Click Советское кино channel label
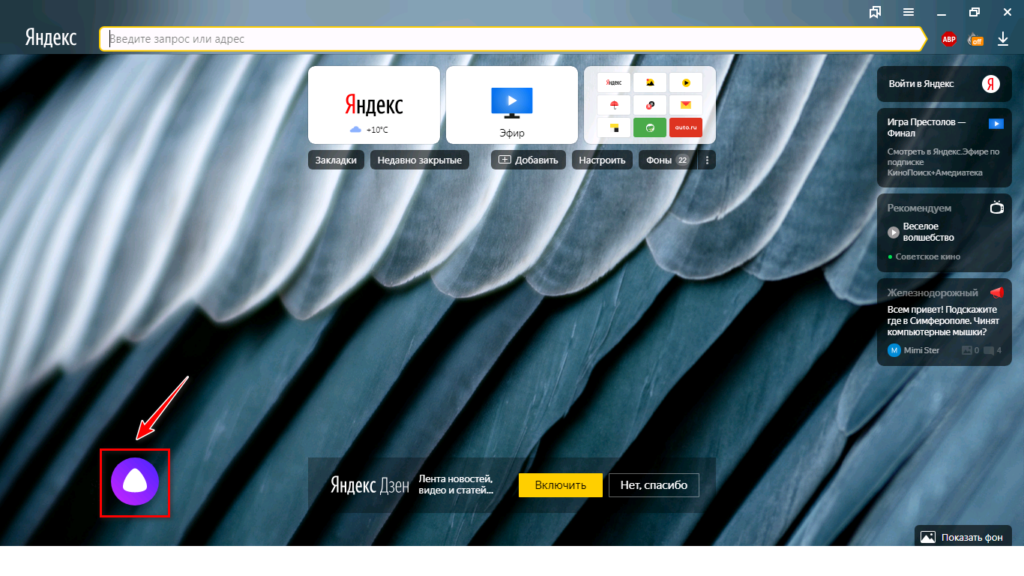Screen dimensions: 1024x576 point(927,257)
